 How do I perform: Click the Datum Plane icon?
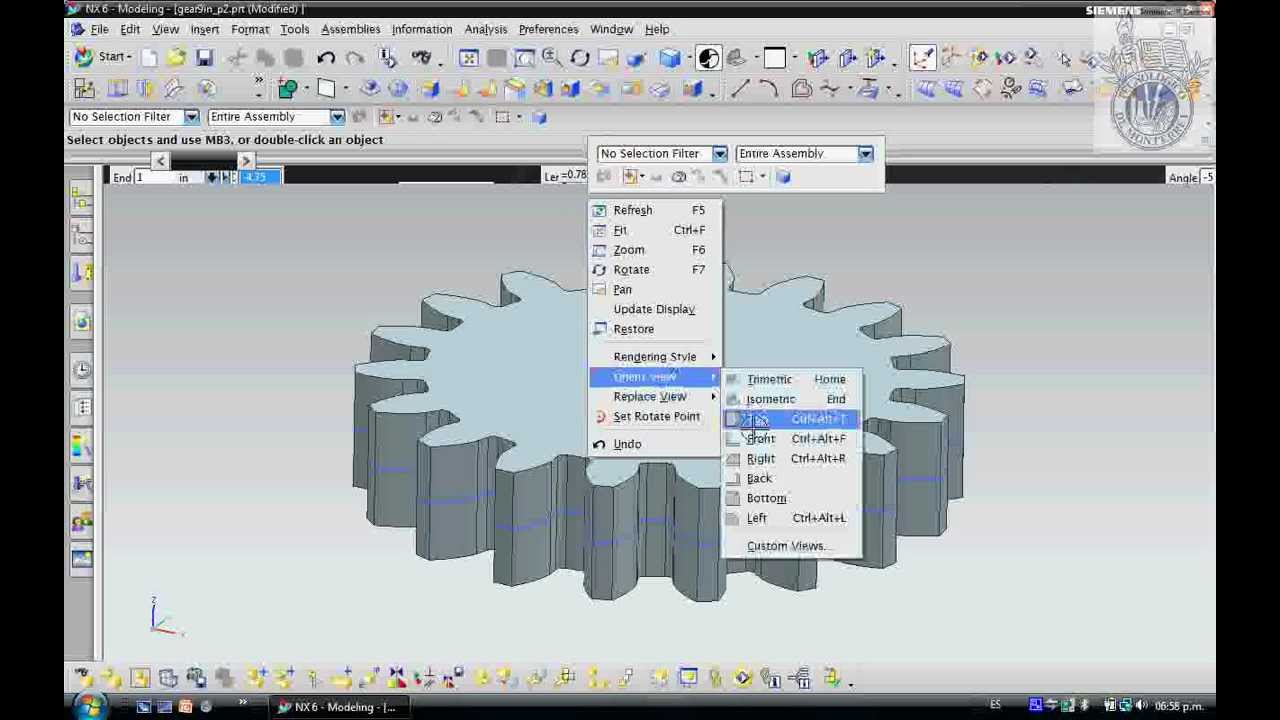(326, 89)
